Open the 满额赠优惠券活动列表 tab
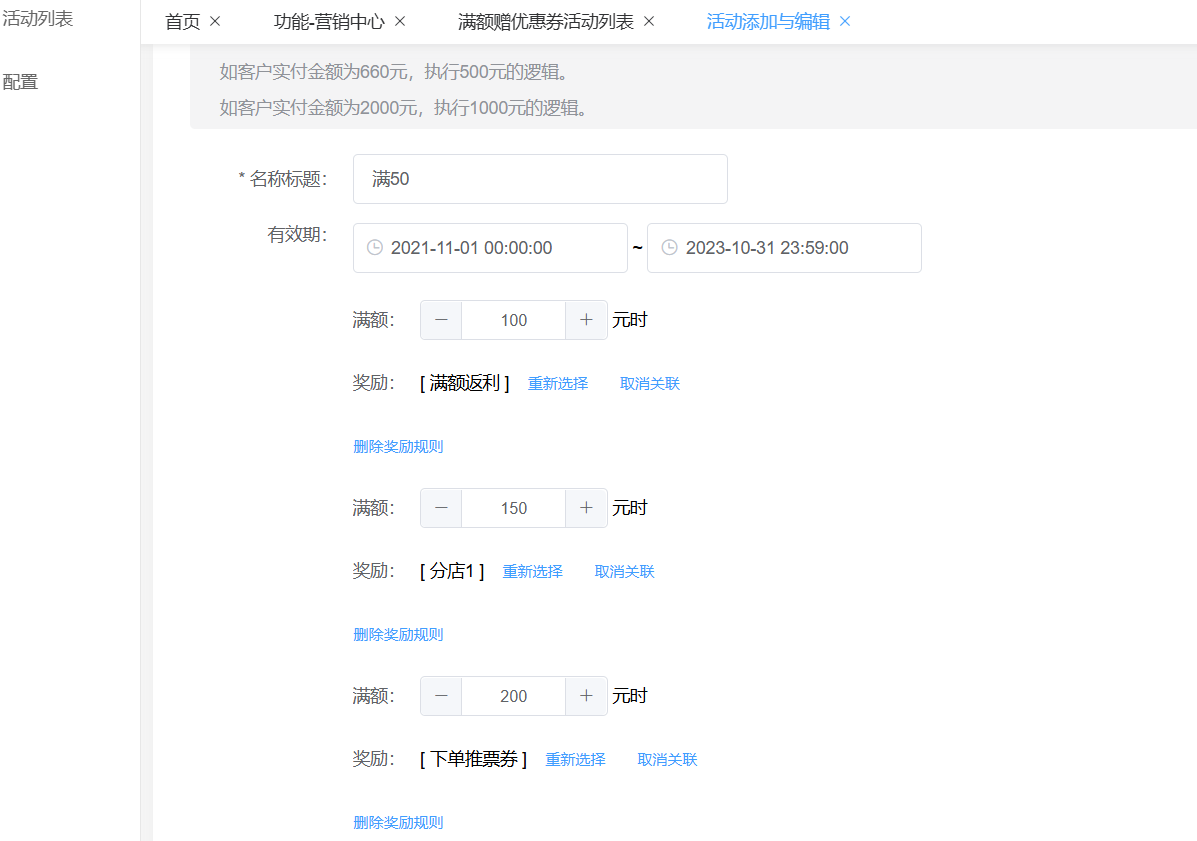1197x841 pixels. [545, 21]
